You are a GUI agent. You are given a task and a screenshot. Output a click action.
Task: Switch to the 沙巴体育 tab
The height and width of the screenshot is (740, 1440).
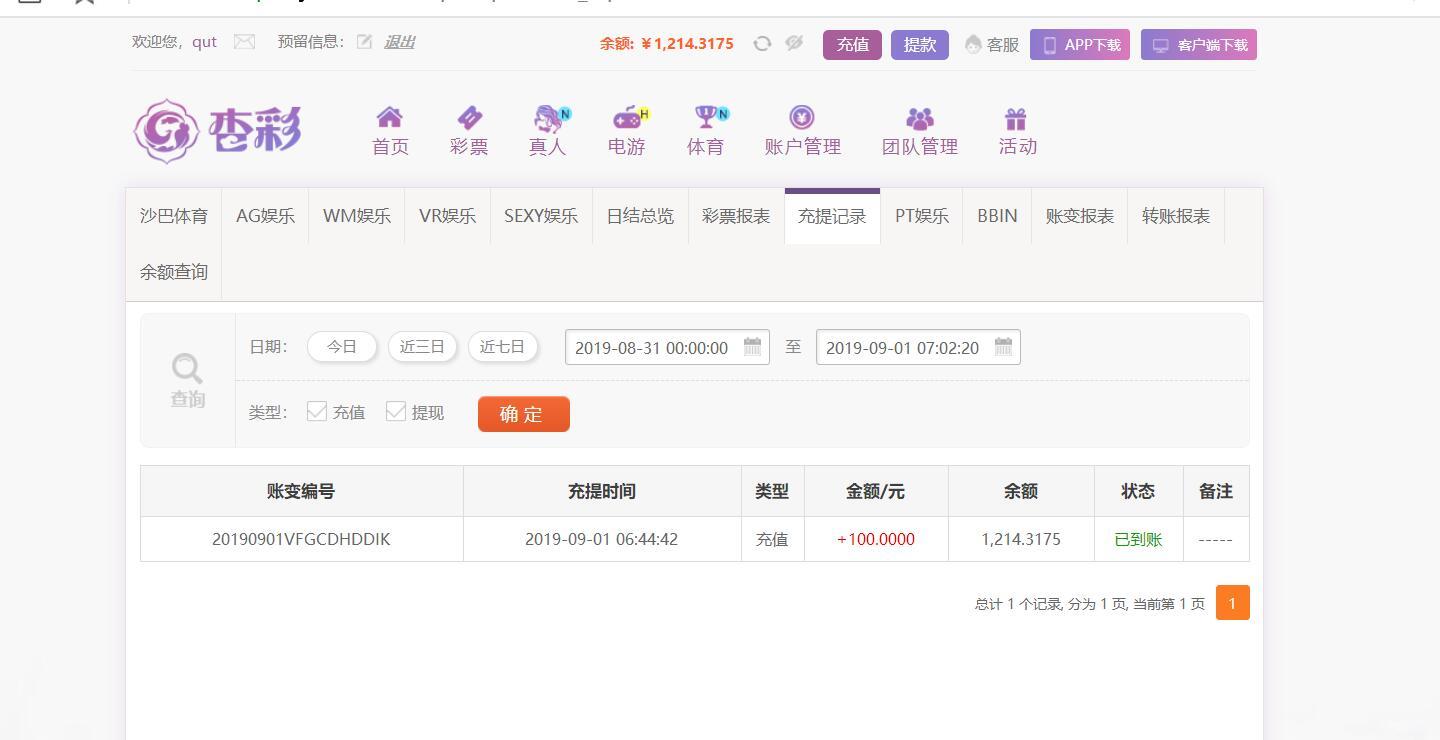pyautogui.click(x=174, y=216)
